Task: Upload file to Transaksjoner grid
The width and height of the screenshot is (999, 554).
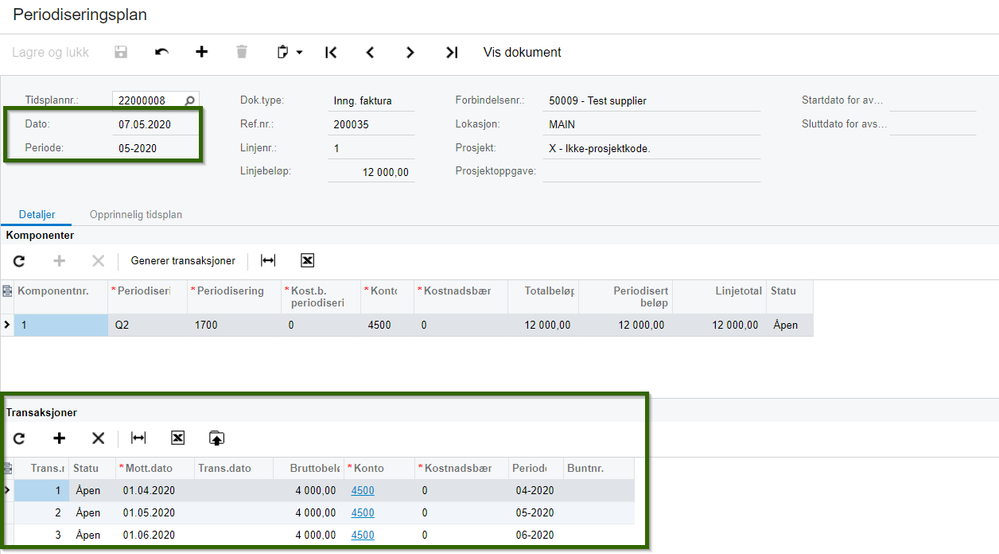Action: pos(217,438)
